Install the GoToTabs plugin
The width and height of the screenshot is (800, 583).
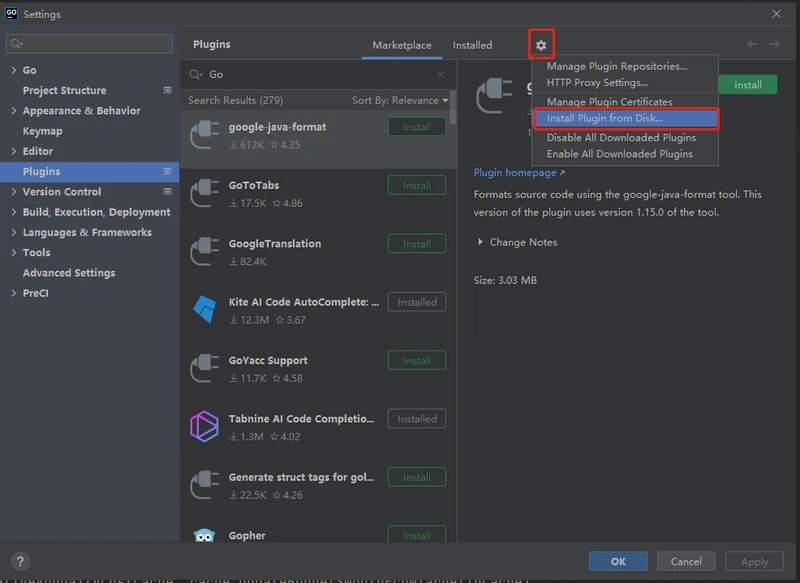click(x=417, y=186)
